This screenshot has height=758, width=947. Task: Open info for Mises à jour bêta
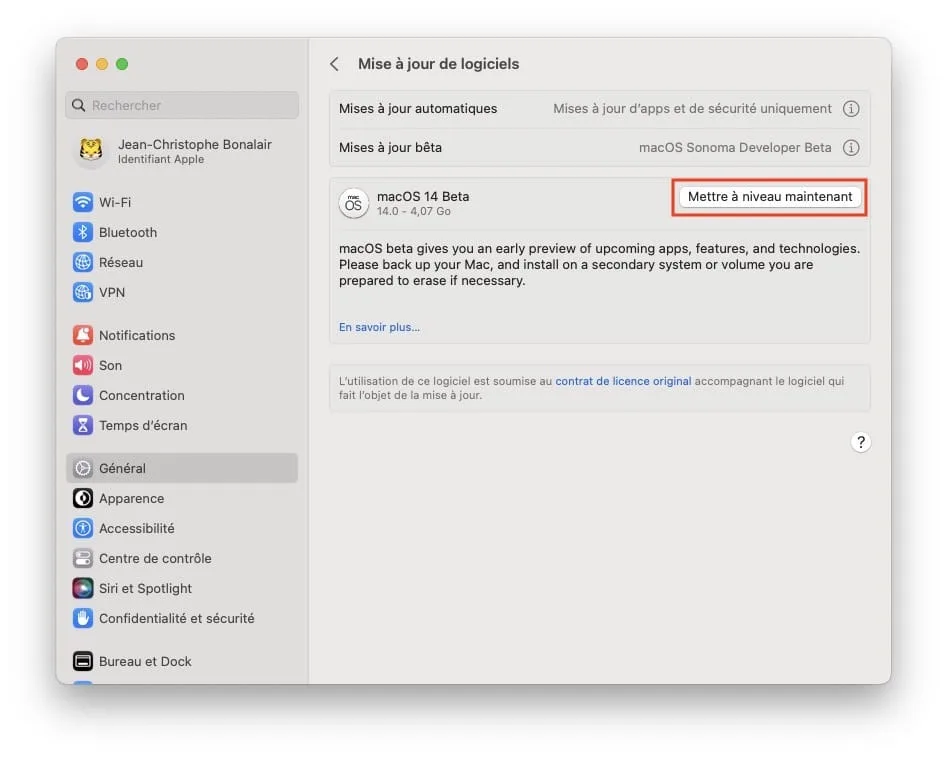(851, 148)
